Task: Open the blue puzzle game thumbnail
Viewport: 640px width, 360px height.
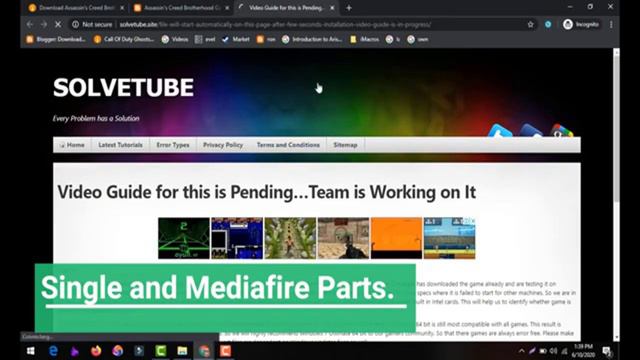Action: [237, 238]
